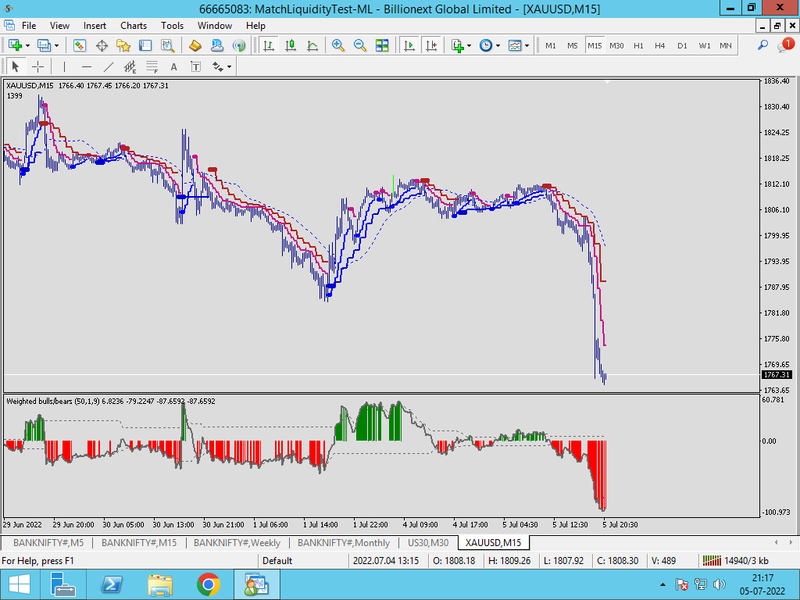The image size is (800, 600).
Task: Expand the chart templates dropdown
Action: [x=527, y=45]
